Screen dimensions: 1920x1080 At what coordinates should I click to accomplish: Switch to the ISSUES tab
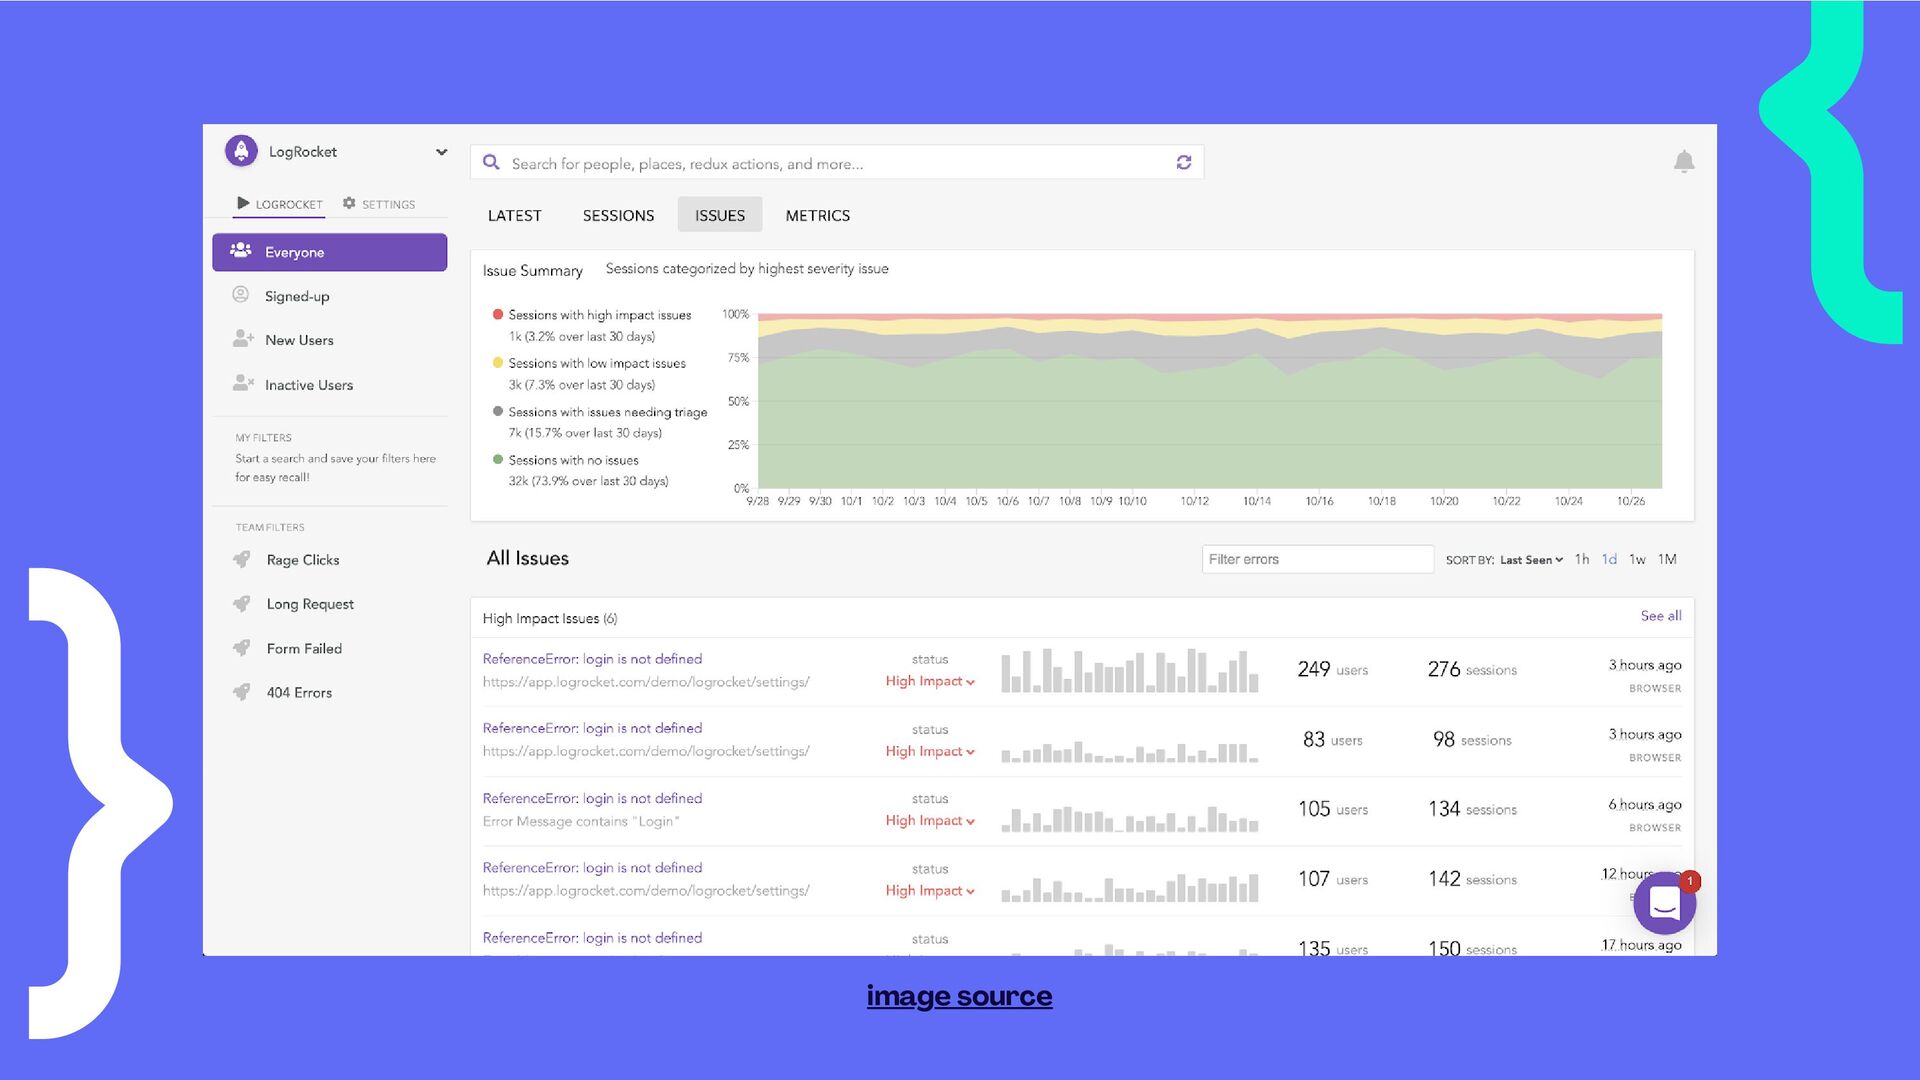(720, 215)
